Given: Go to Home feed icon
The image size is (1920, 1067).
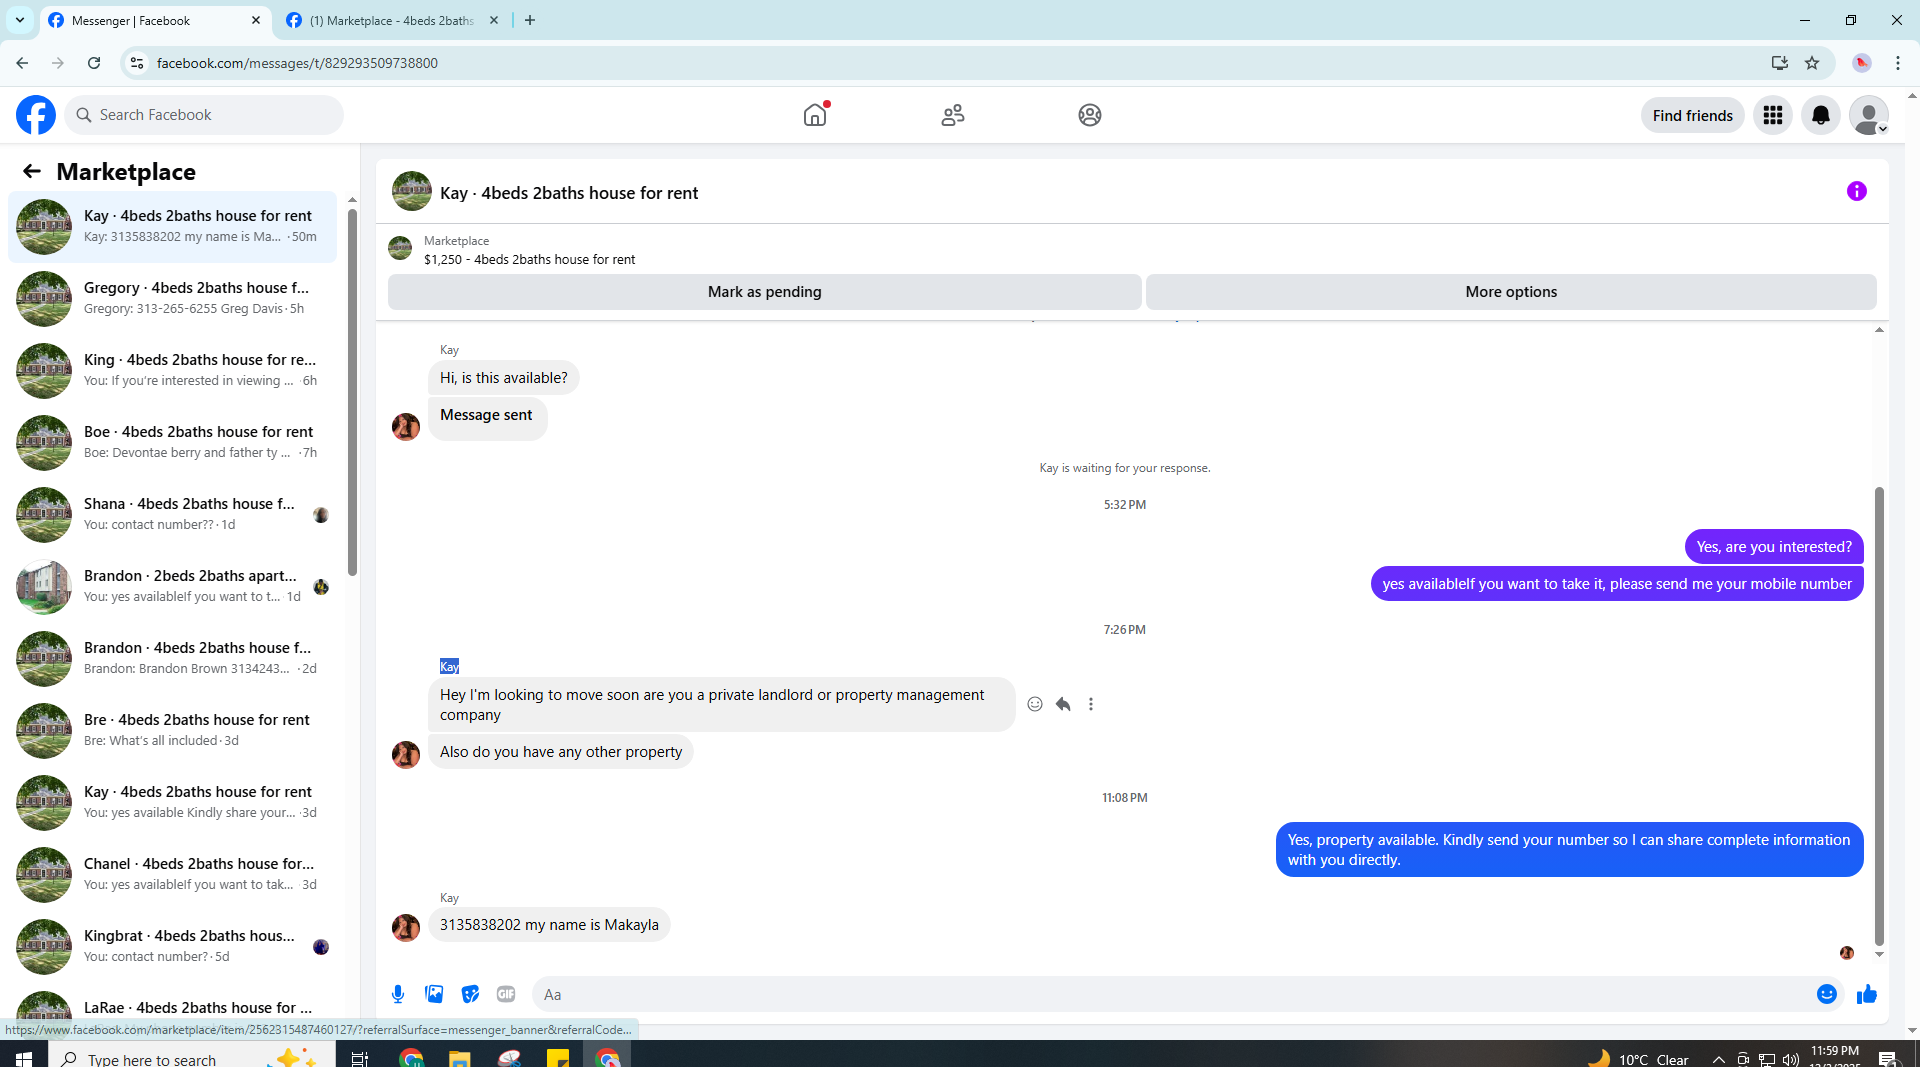Looking at the screenshot, I should click(815, 115).
